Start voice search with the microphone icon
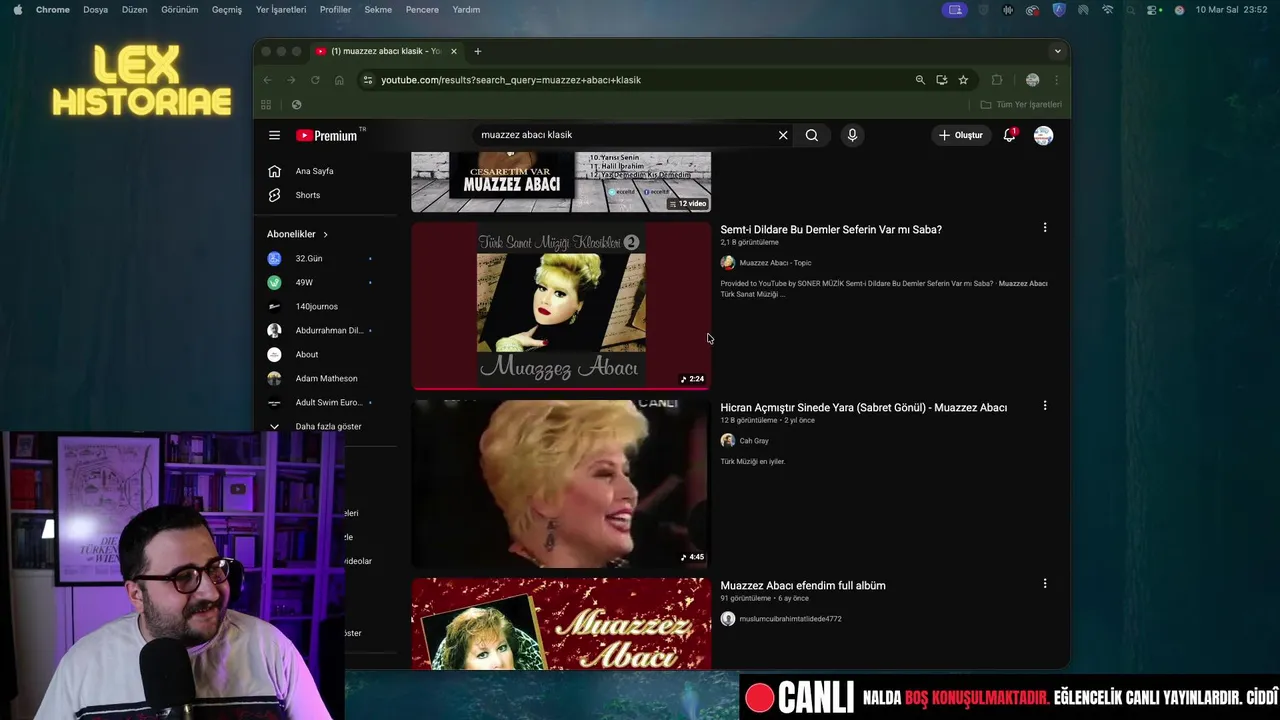 click(x=852, y=135)
